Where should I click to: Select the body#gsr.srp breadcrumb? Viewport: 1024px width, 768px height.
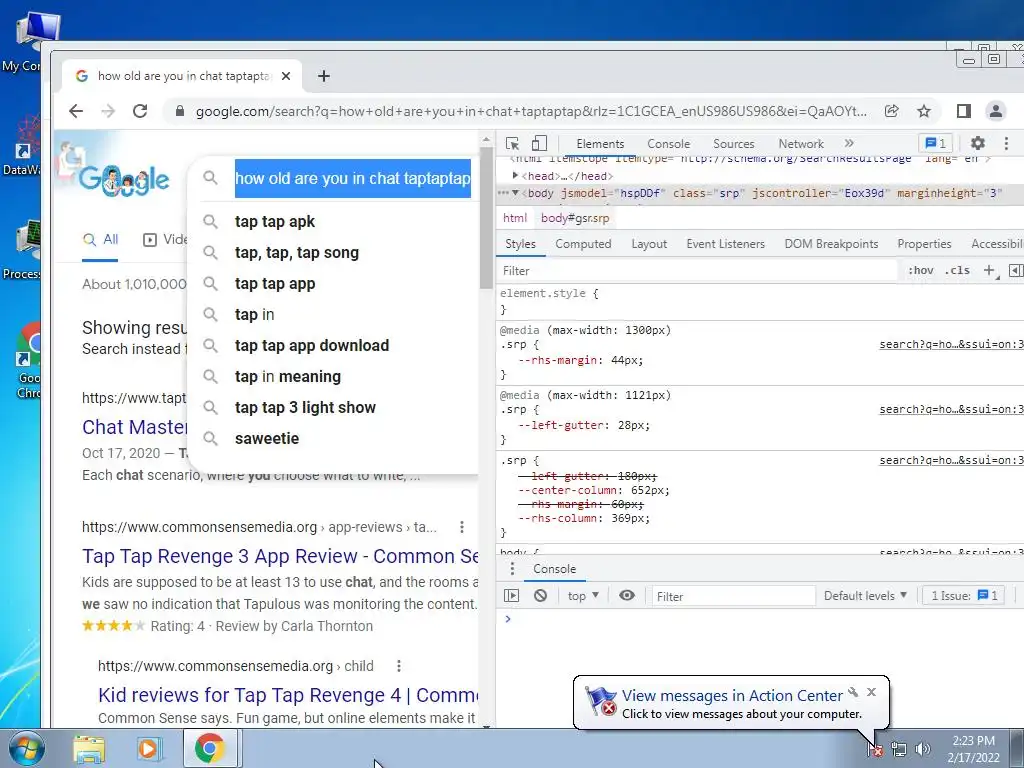[575, 218]
